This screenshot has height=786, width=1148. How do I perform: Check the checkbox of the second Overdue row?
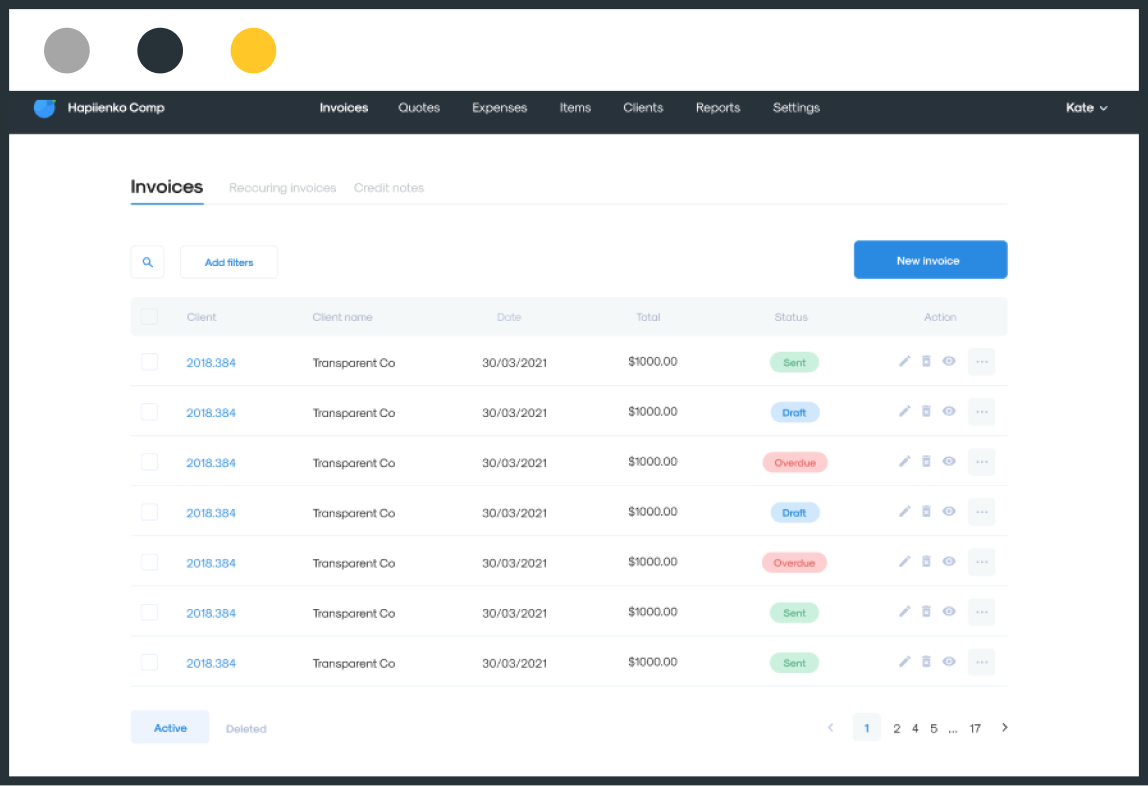point(149,562)
